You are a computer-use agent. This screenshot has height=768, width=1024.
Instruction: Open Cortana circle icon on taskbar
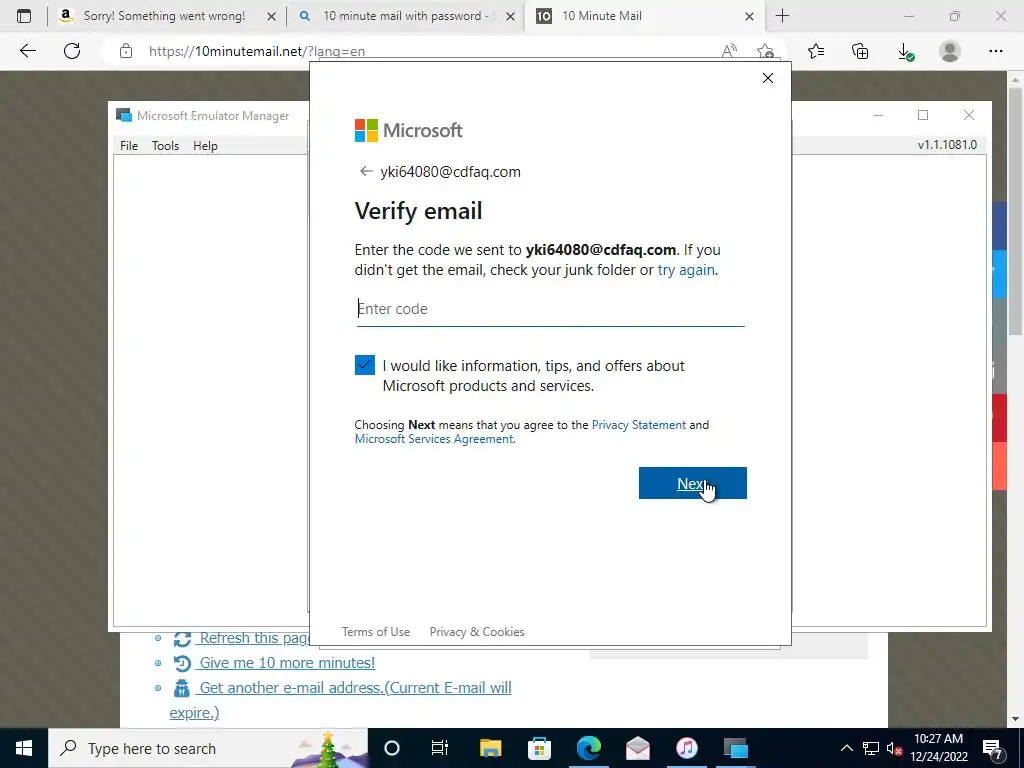[x=391, y=748]
